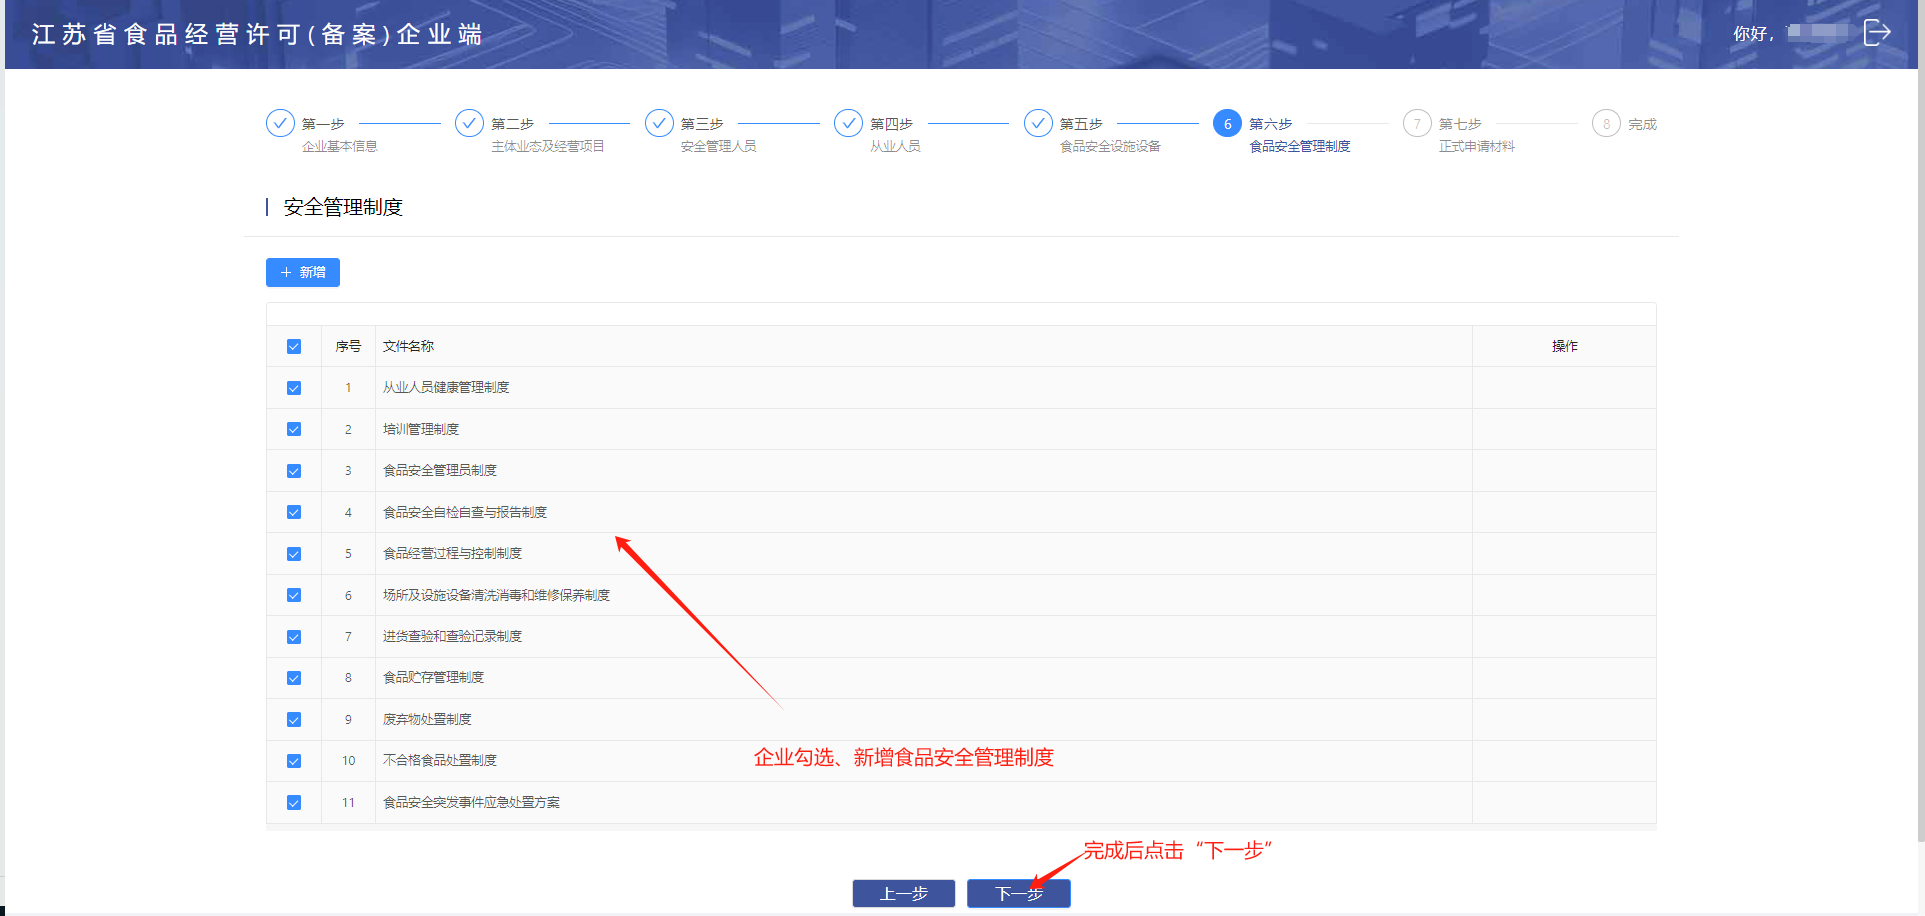Viewport: 1925px width, 916px height.
Task: Click the step 6 numbered circle
Action: (x=1227, y=123)
